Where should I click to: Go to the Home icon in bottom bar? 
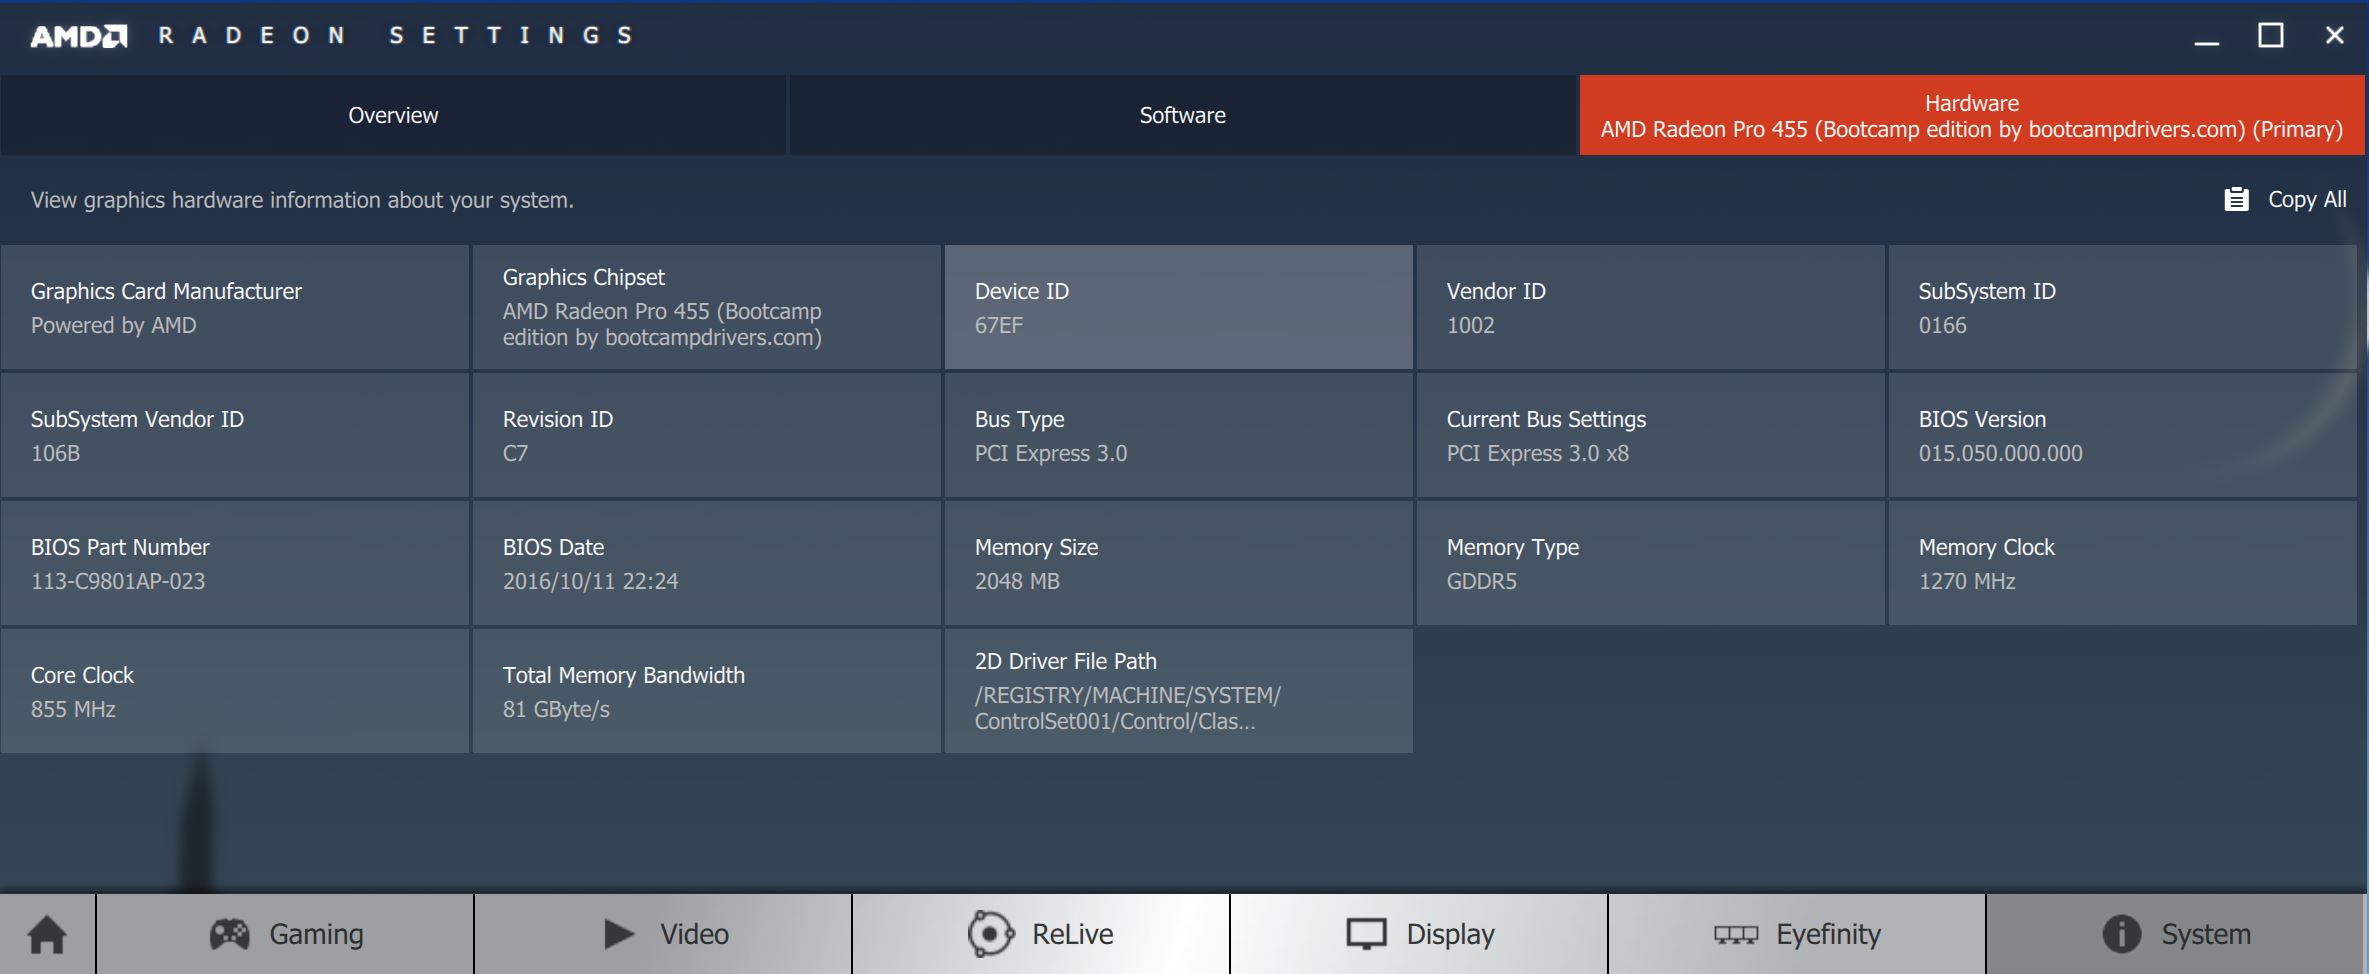click(x=47, y=935)
